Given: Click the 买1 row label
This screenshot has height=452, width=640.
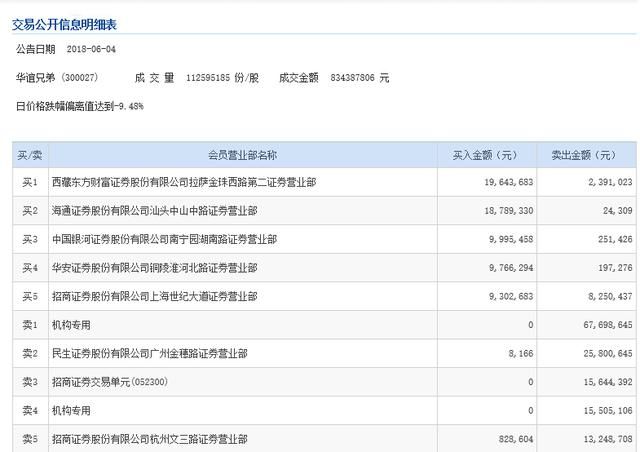Looking at the screenshot, I should (x=30, y=182).
